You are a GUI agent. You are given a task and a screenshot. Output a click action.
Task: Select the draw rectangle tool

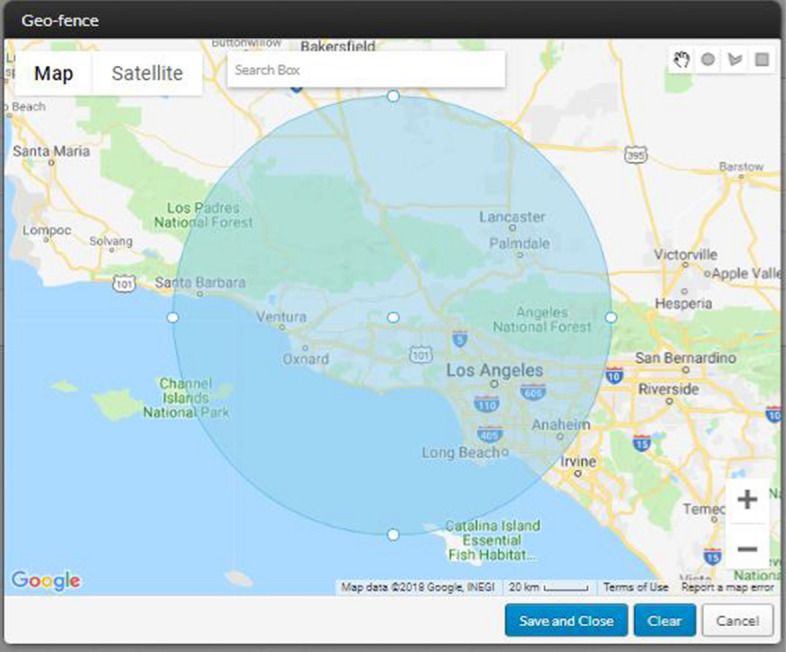(762, 59)
